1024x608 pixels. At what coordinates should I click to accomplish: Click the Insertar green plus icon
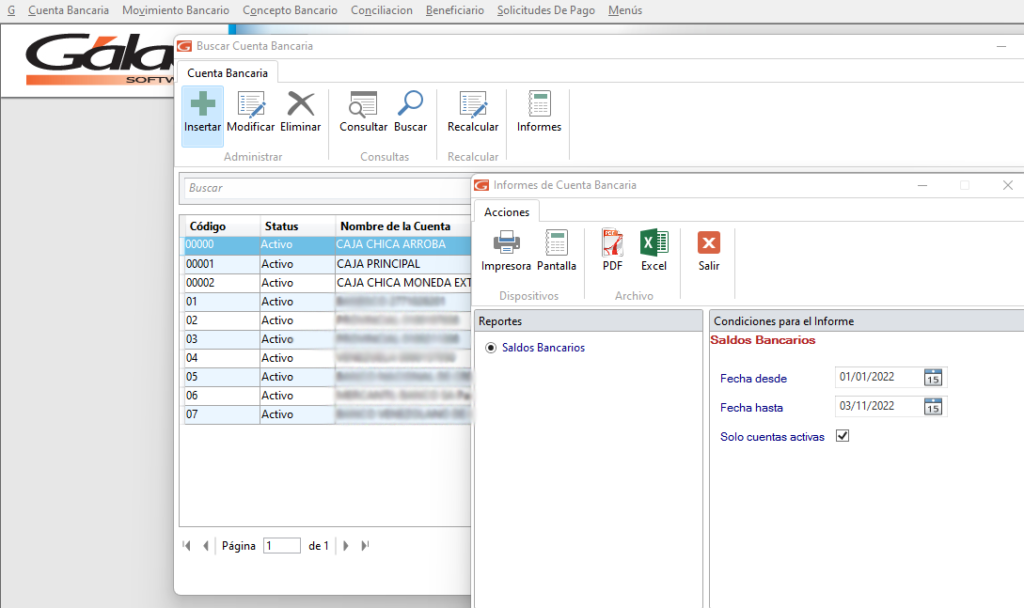click(x=202, y=105)
